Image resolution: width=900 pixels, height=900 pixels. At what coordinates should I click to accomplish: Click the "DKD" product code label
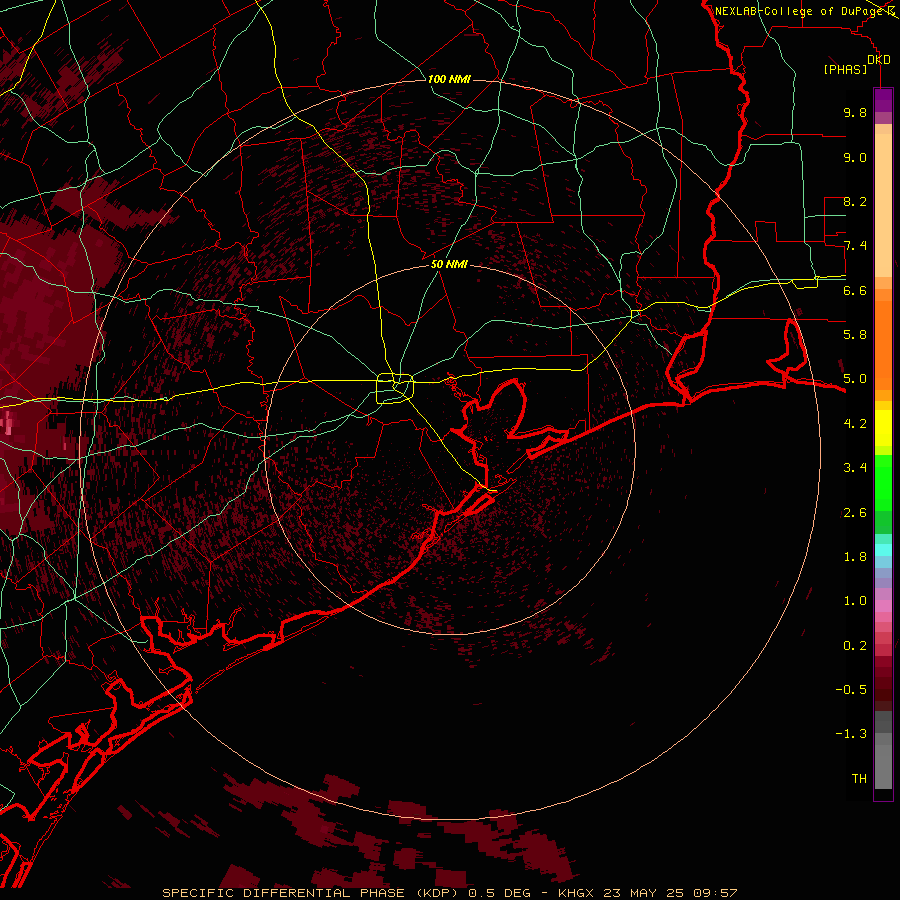click(879, 60)
